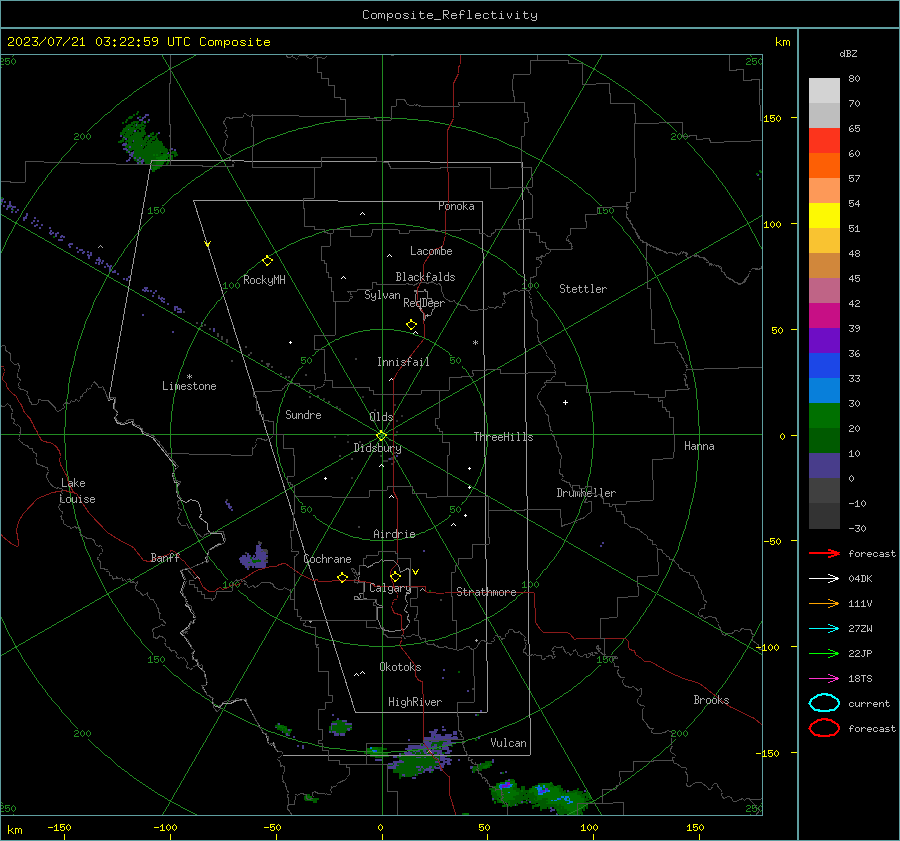Click the Limestone label
Image resolution: width=900 pixels, height=841 pixels.
[189, 386]
